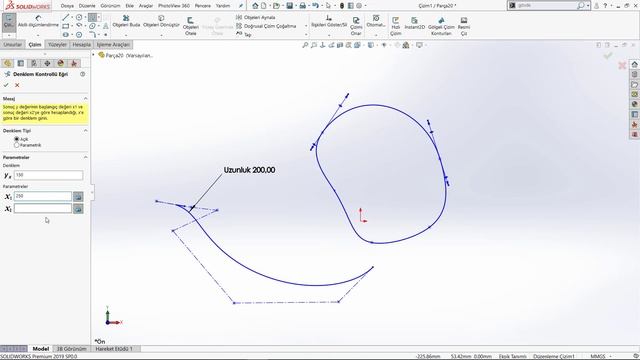Open the PropertyManager tab icon
The height and width of the screenshot is (360, 640).
pos(21,63)
